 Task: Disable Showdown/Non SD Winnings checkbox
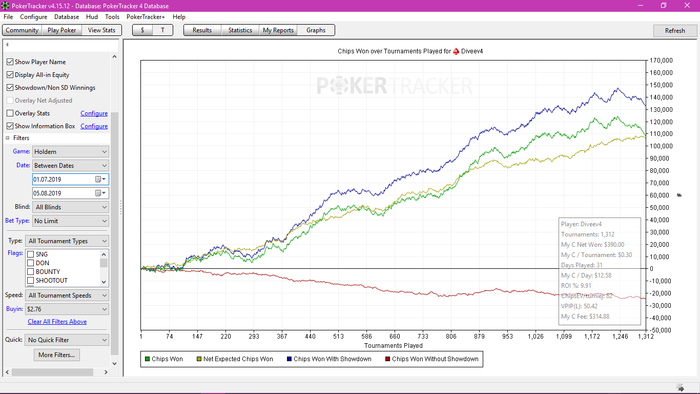pyautogui.click(x=10, y=87)
